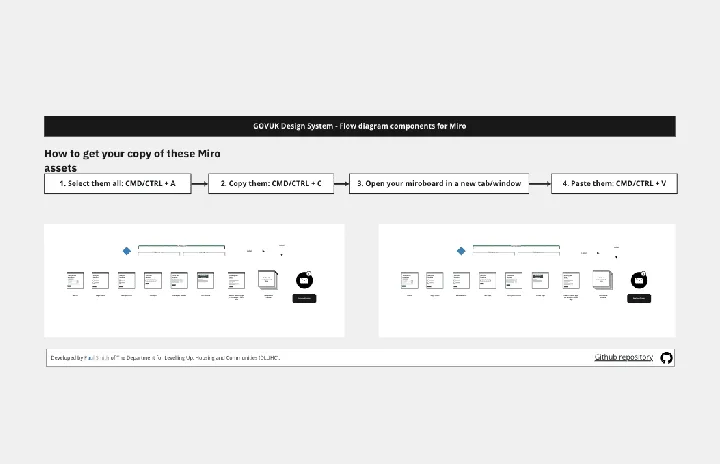
Task: Select step 4 'Paste them' box
Action: pyautogui.click(x=614, y=183)
